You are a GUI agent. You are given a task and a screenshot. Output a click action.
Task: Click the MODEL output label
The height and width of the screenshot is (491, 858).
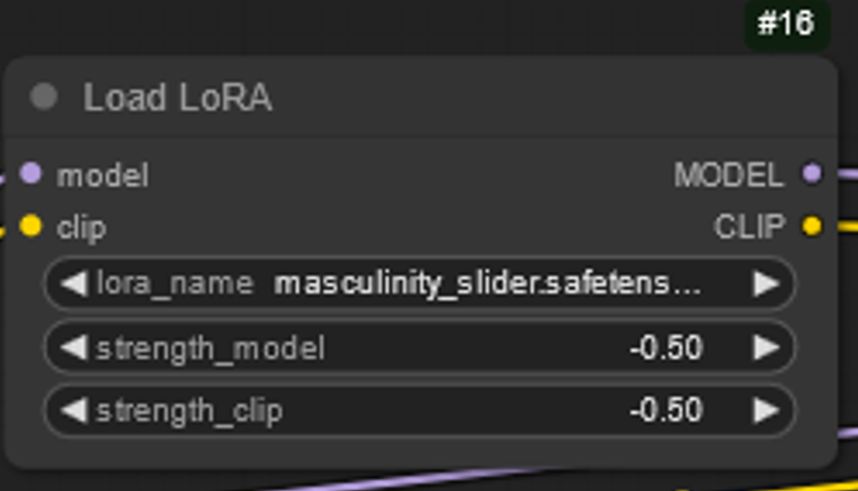click(x=729, y=175)
